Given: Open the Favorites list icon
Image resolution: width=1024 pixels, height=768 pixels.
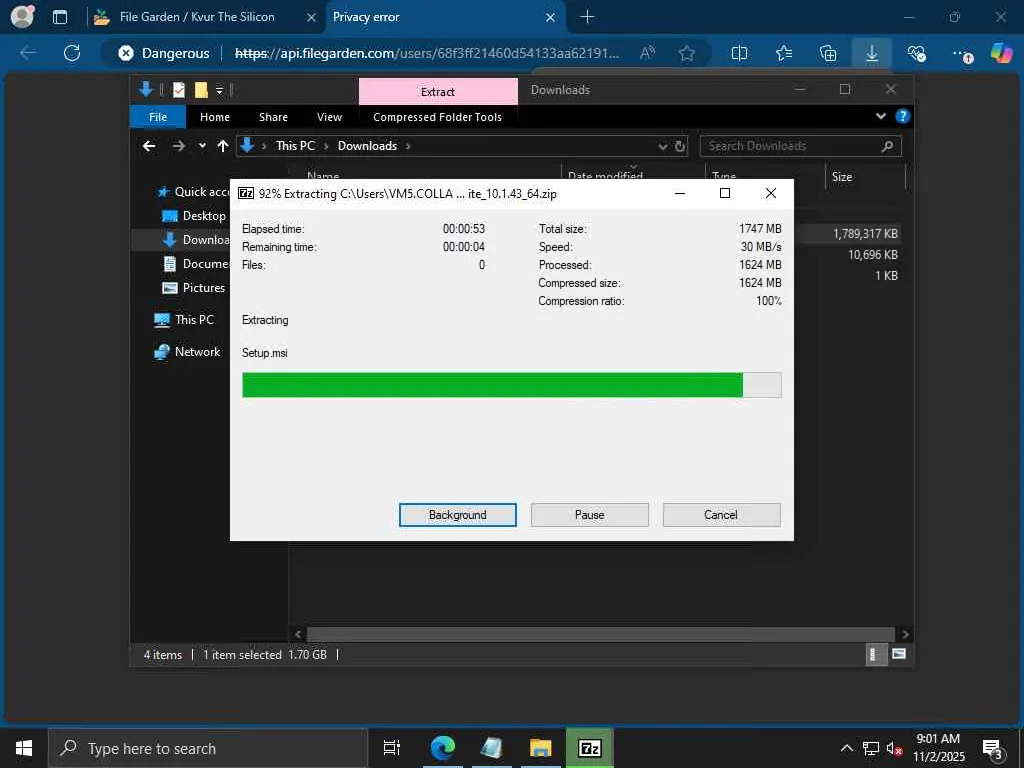Looking at the screenshot, I should (784, 53).
